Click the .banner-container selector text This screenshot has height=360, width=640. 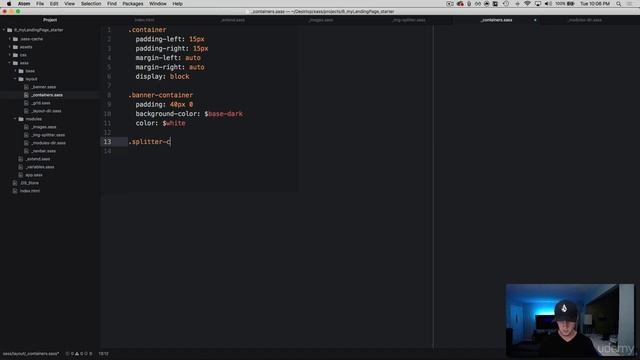coord(160,95)
